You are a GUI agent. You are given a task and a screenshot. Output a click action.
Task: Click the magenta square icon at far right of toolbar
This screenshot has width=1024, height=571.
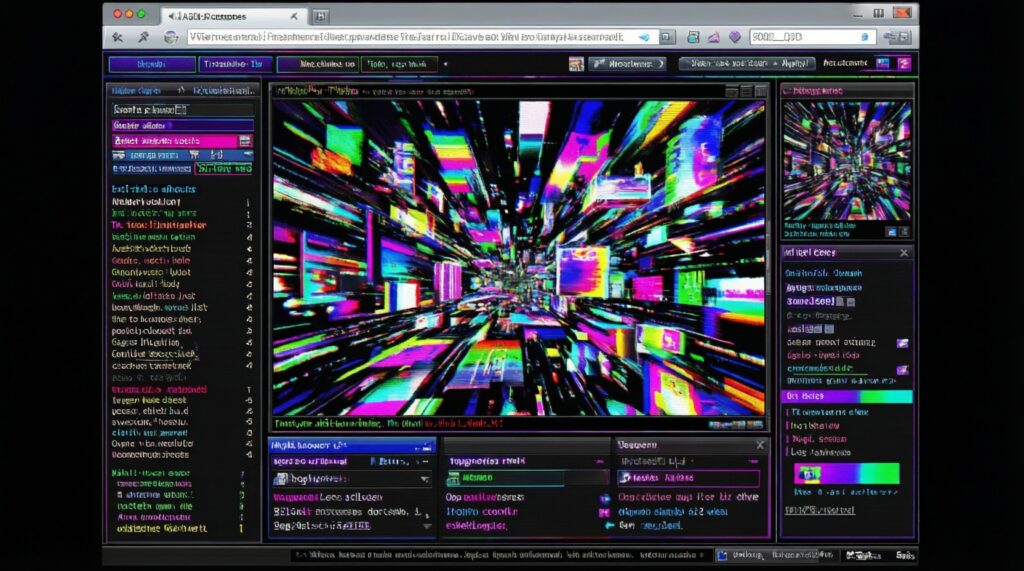pyautogui.click(x=904, y=64)
